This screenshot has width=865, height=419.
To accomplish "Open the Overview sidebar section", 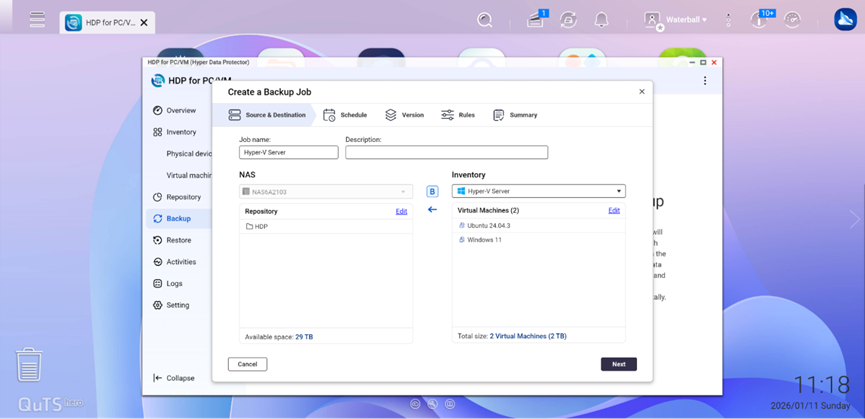I will click(x=180, y=111).
